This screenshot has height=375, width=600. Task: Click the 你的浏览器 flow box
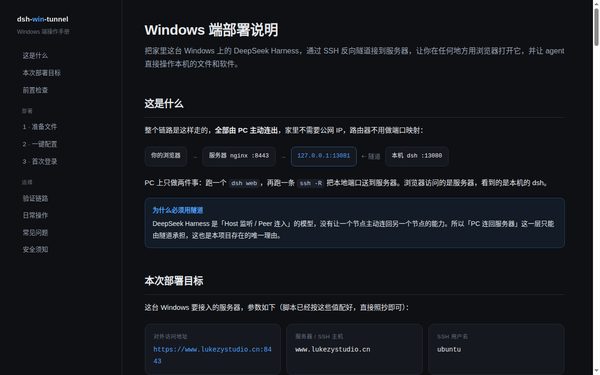166,156
